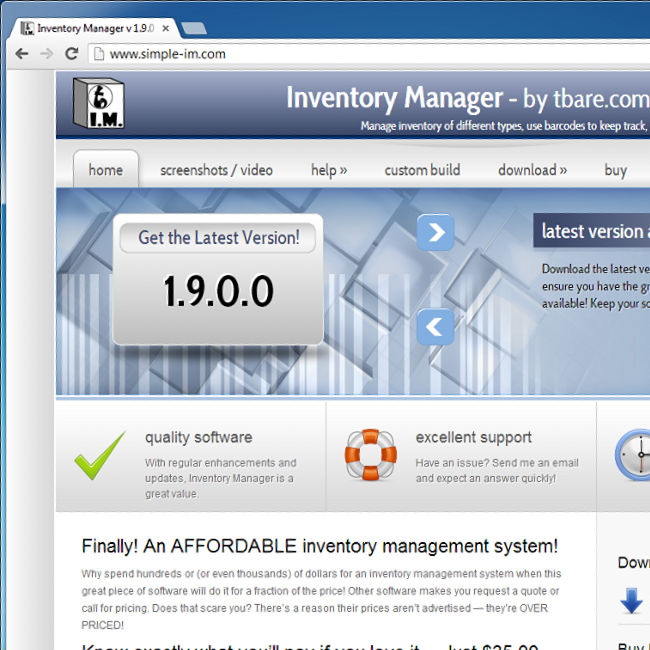Click the blue clock icon
The width and height of the screenshot is (650, 650).
point(633,455)
